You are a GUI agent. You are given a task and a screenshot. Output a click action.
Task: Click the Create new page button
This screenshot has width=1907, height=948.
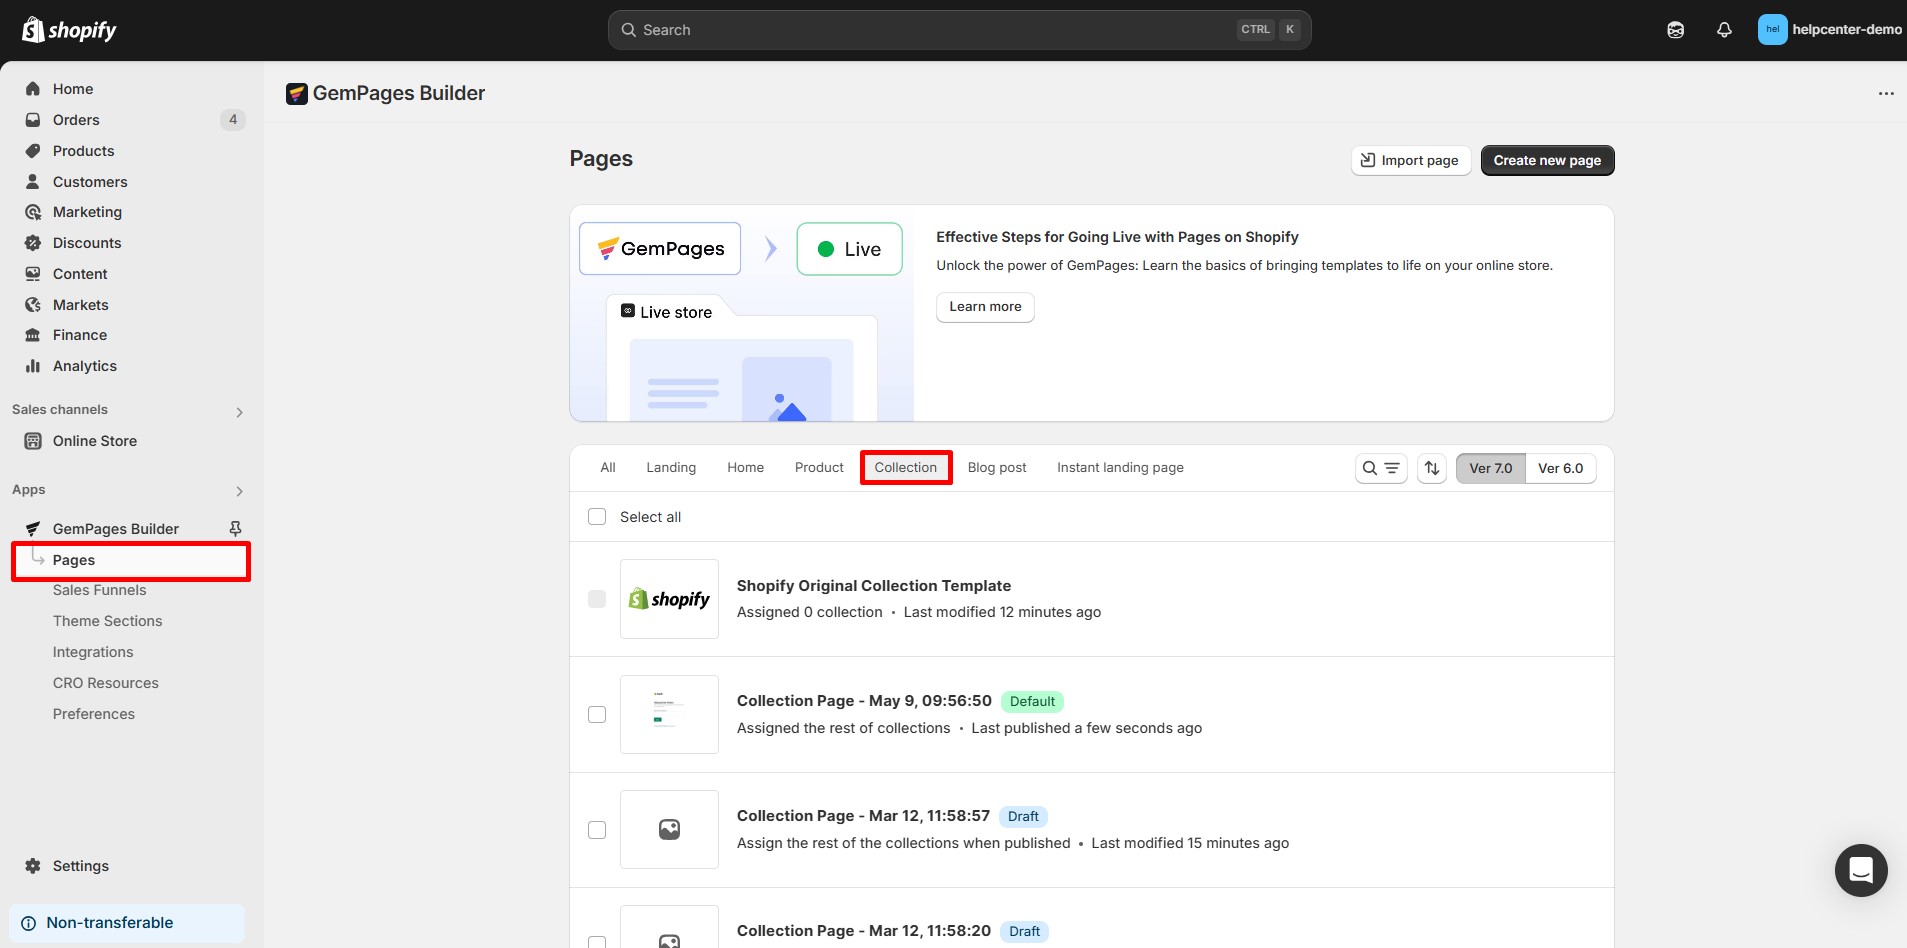coord(1547,160)
